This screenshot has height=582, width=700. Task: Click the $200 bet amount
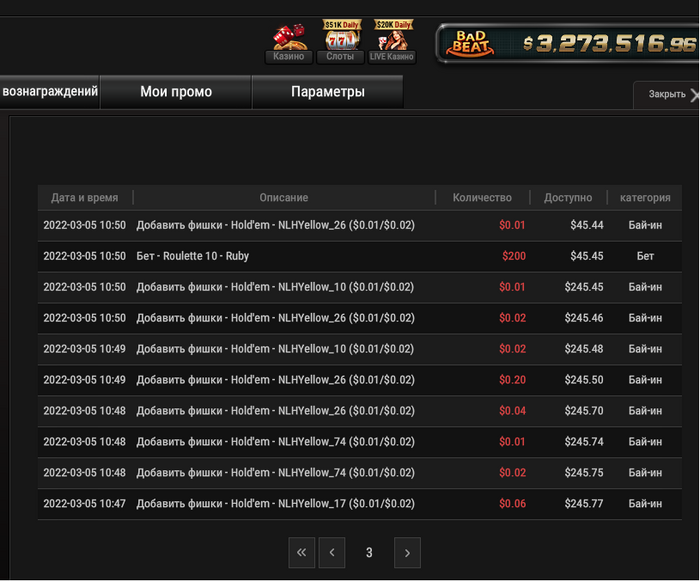(x=514, y=256)
